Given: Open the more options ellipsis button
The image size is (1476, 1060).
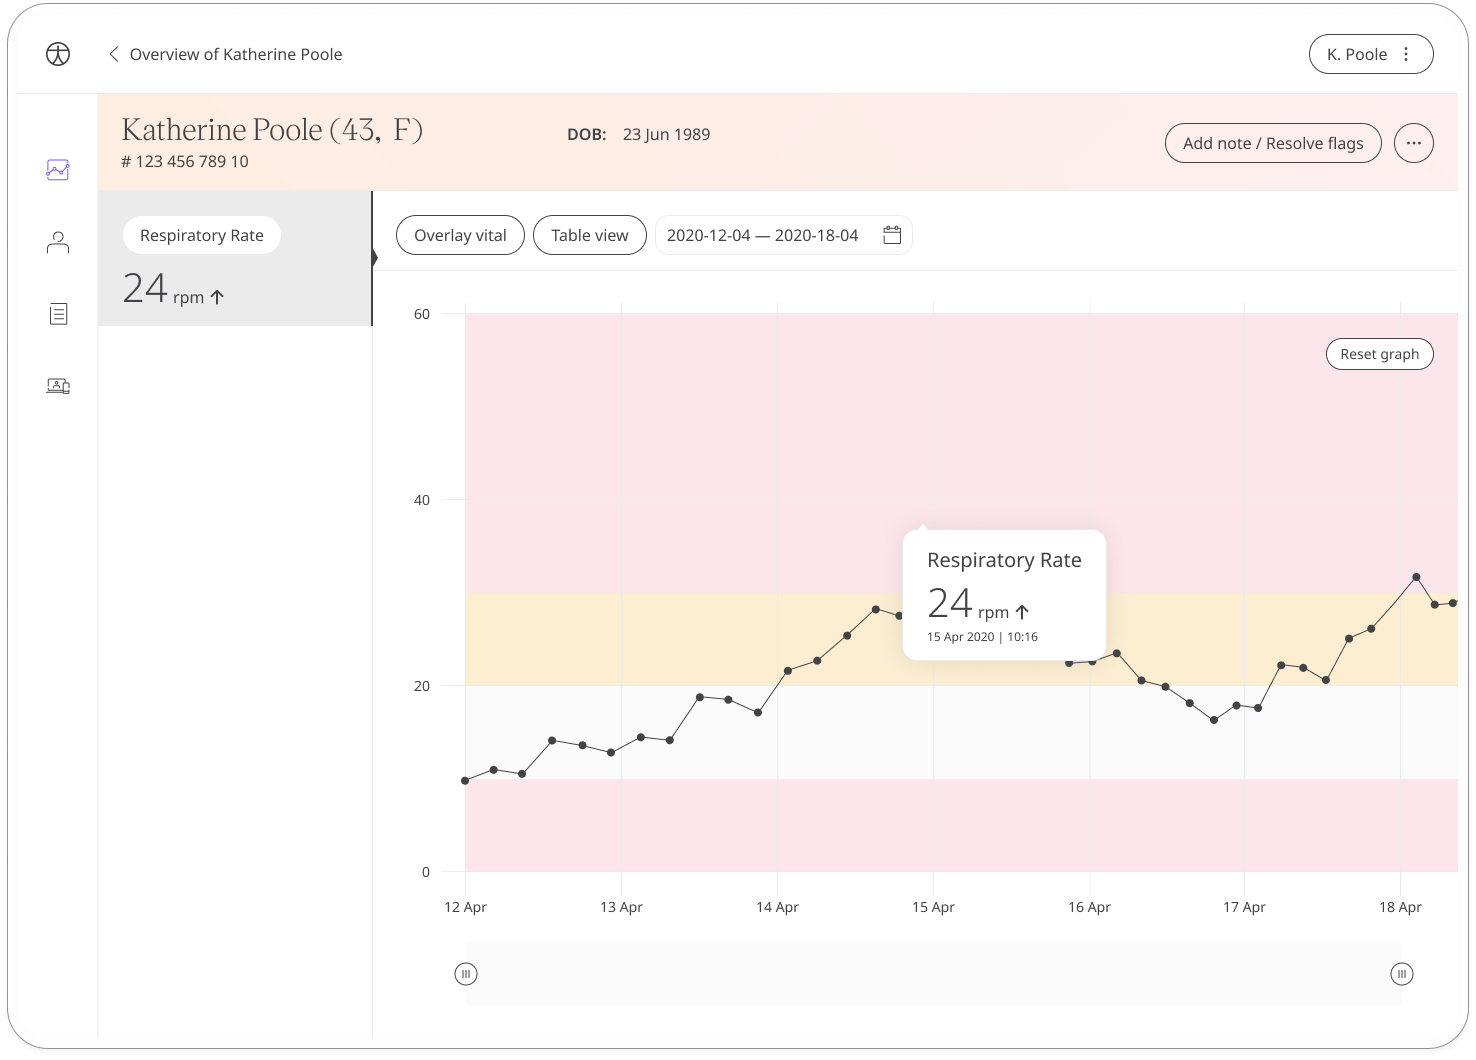Looking at the screenshot, I should pyautogui.click(x=1414, y=143).
